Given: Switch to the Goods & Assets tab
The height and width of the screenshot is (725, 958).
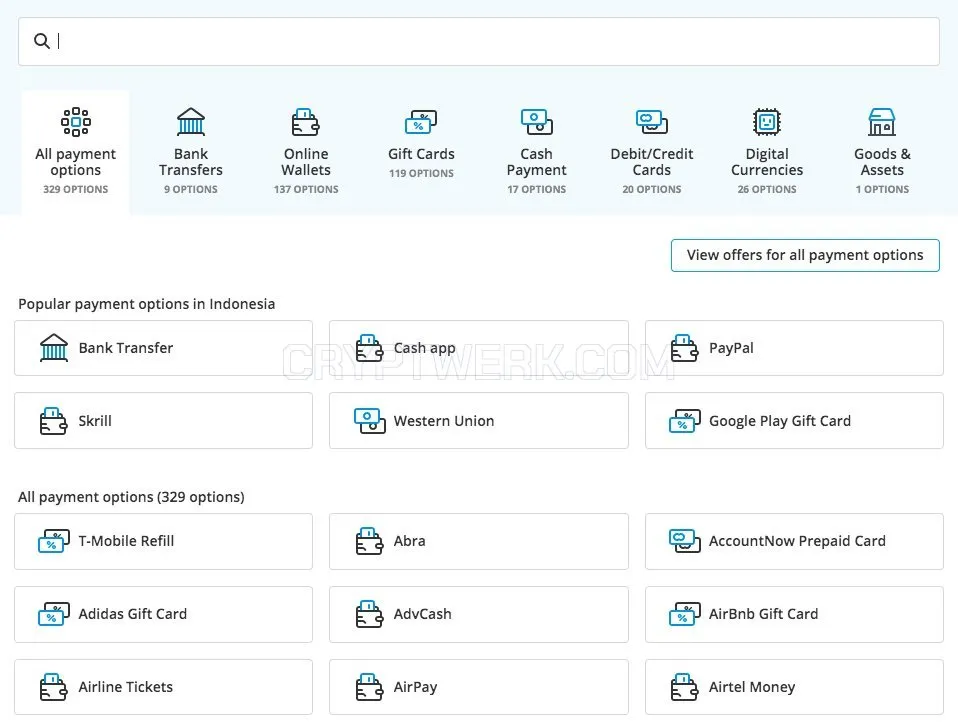Looking at the screenshot, I should point(882,152).
